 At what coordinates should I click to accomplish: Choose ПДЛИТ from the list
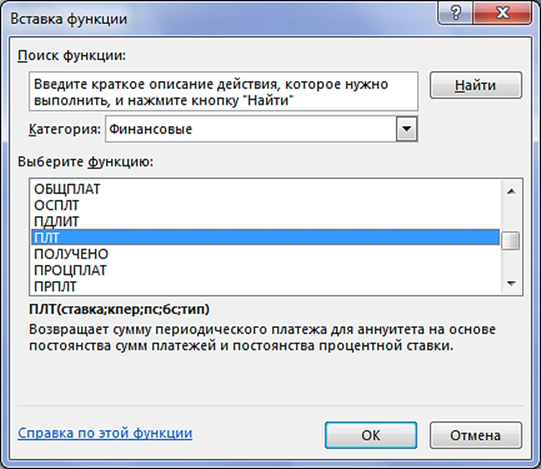click(x=265, y=222)
